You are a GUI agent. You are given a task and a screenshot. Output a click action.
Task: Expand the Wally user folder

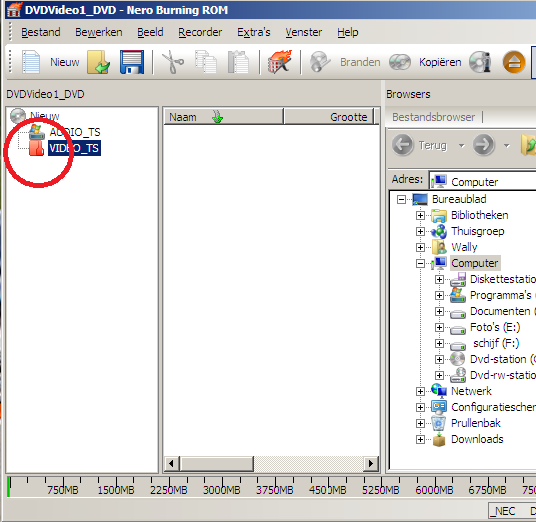click(420, 247)
